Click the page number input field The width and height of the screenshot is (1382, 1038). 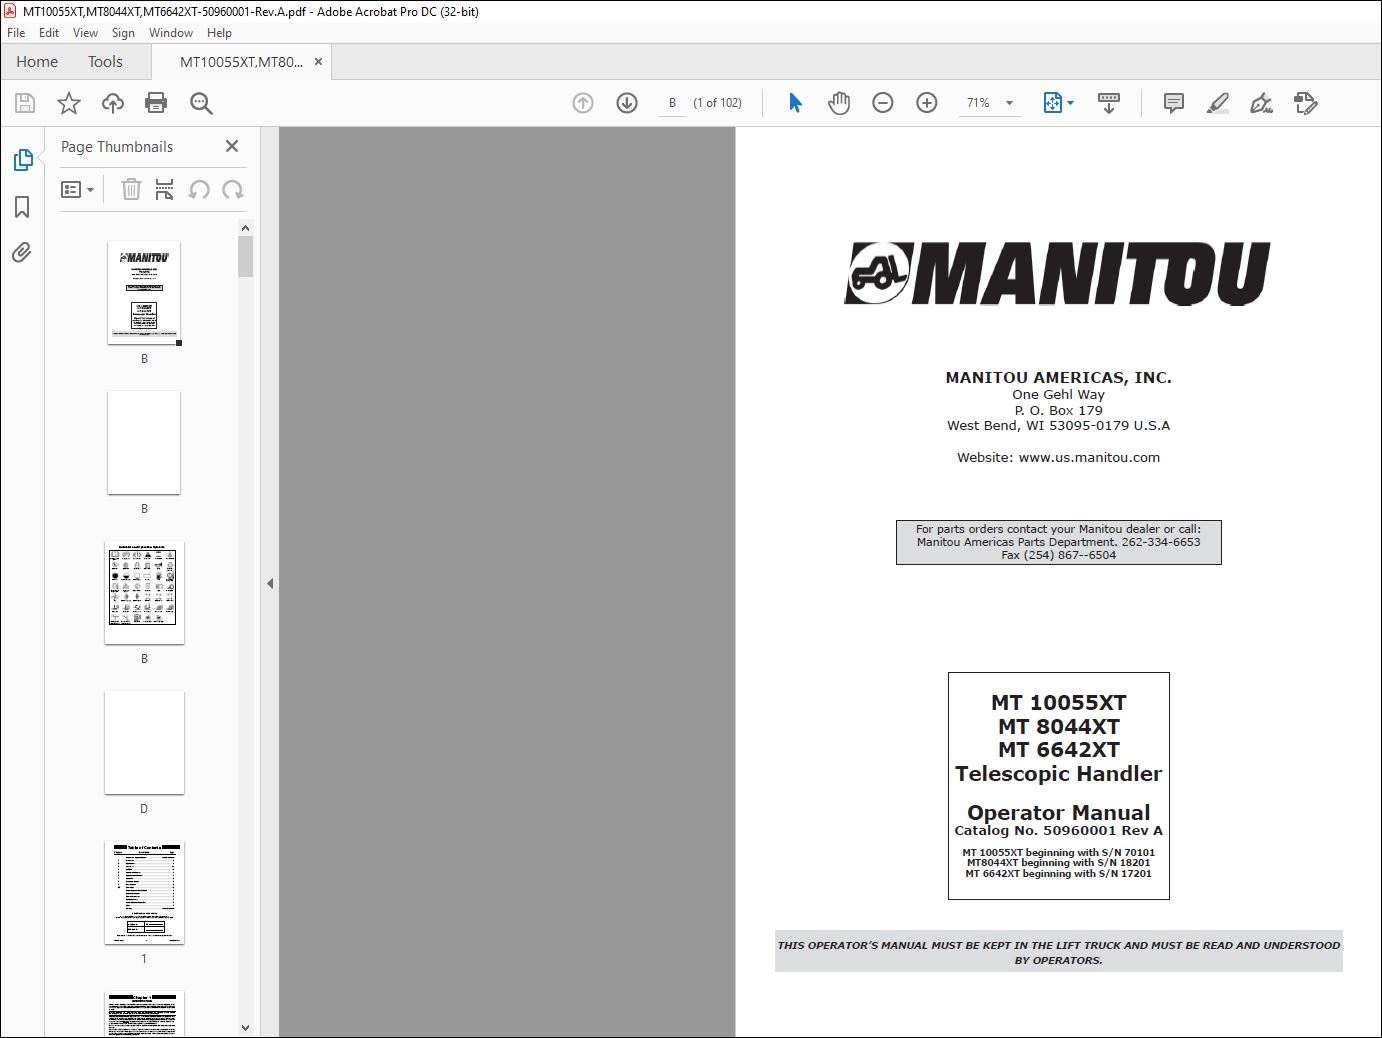pos(673,103)
